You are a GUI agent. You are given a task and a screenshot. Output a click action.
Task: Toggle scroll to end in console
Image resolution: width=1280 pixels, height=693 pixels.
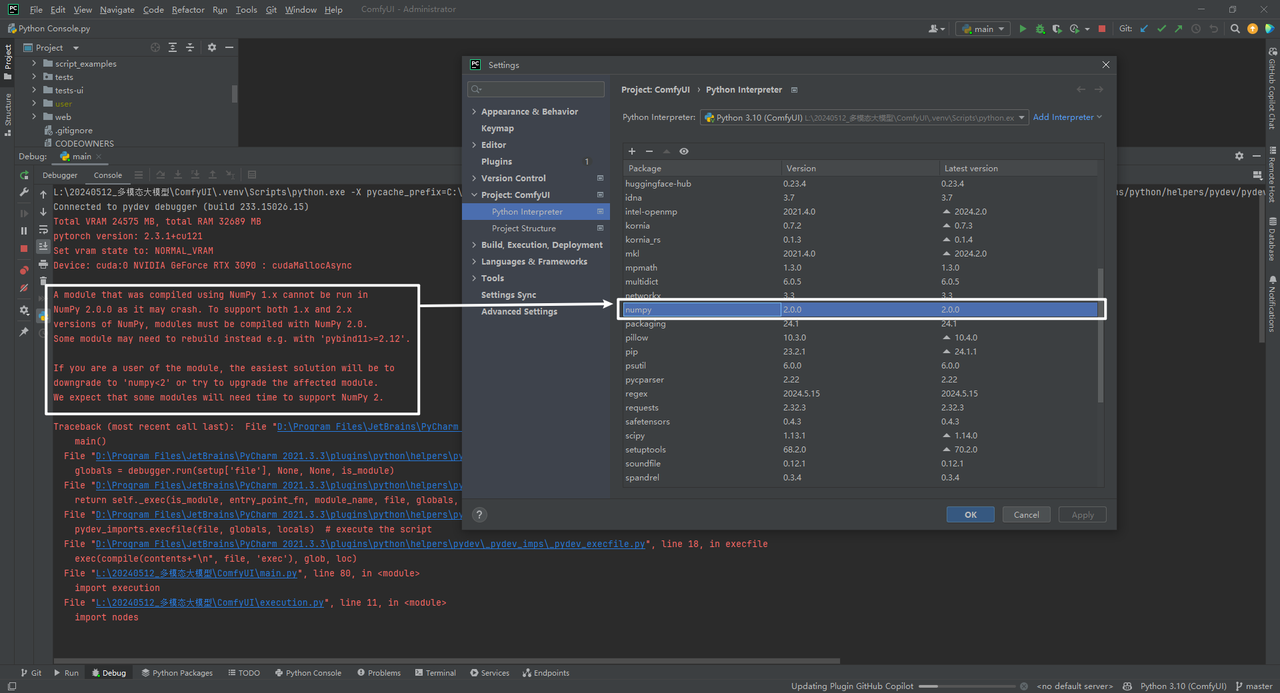(x=43, y=246)
